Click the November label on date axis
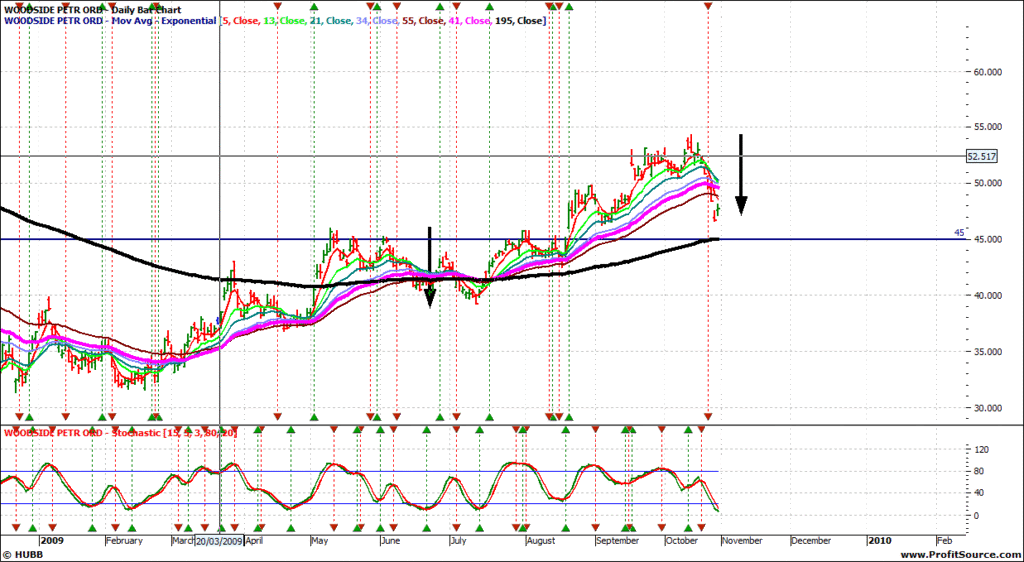This screenshot has height=562, width=1024. 743,541
